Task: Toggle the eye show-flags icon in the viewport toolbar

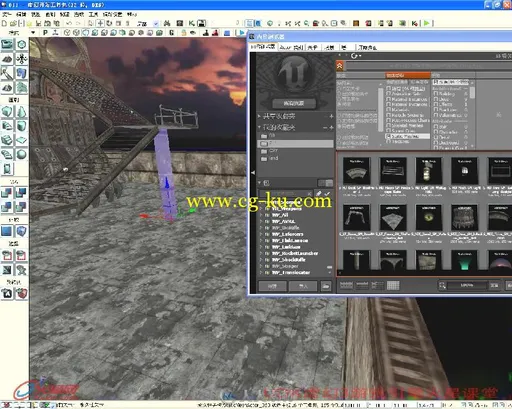Action: point(193,33)
